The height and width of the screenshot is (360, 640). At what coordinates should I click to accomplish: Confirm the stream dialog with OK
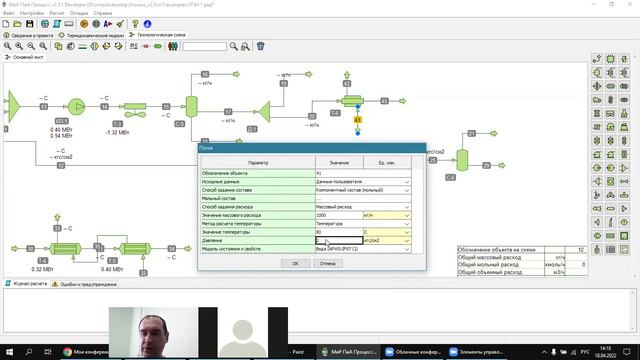tap(296, 264)
